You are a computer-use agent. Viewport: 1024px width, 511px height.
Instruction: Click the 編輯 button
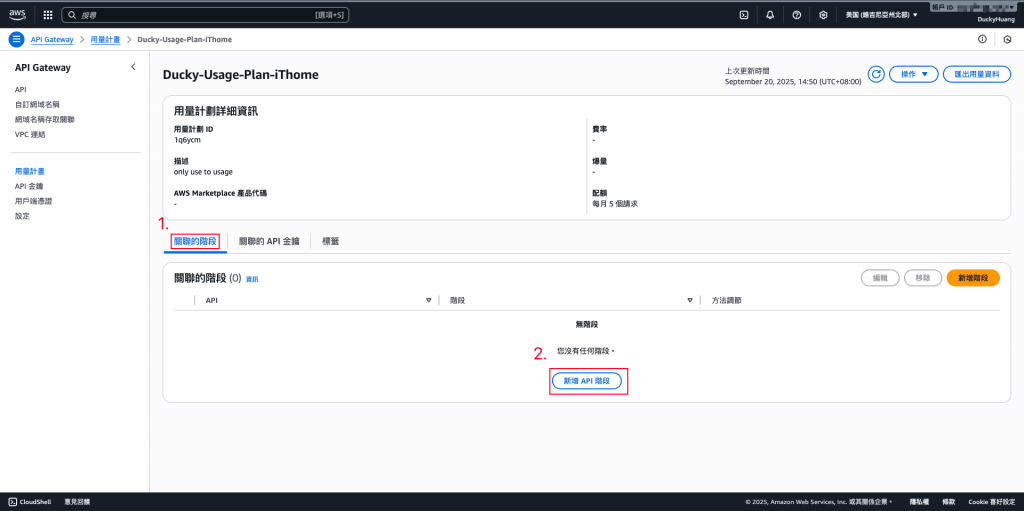(x=880, y=278)
